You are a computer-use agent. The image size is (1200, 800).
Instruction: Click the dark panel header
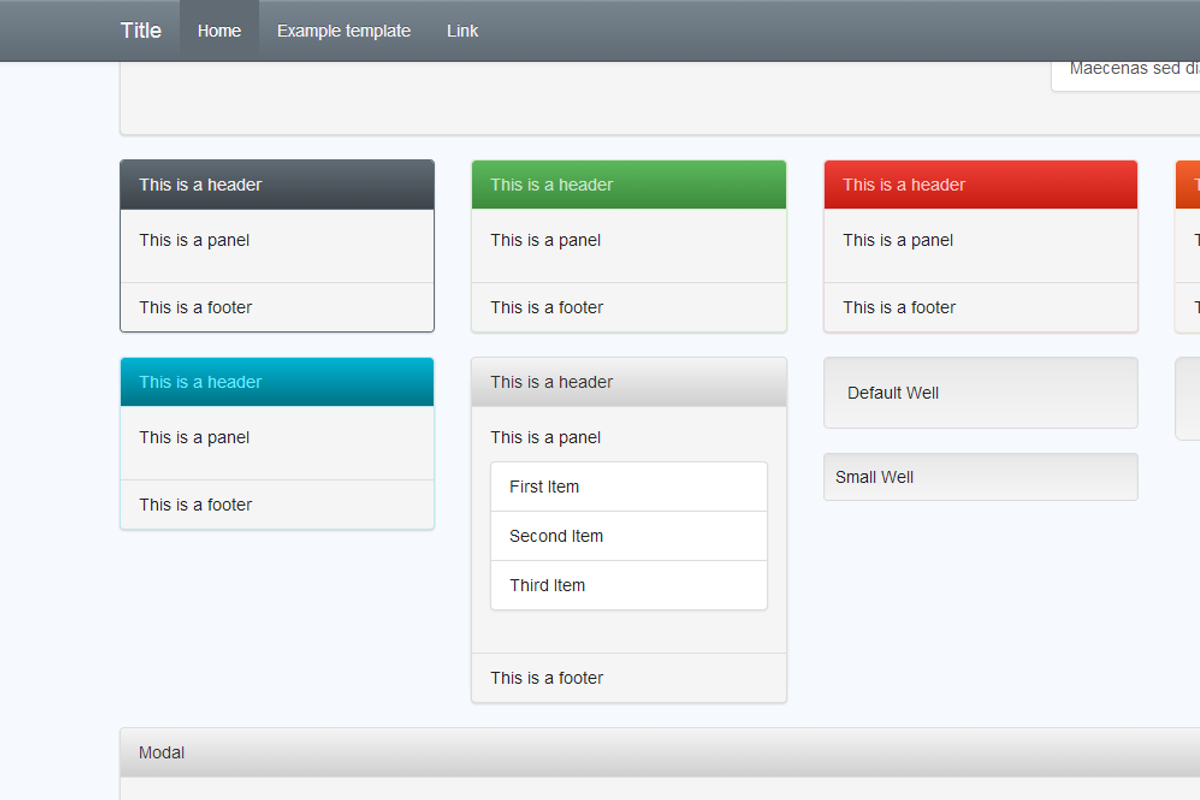tap(277, 184)
